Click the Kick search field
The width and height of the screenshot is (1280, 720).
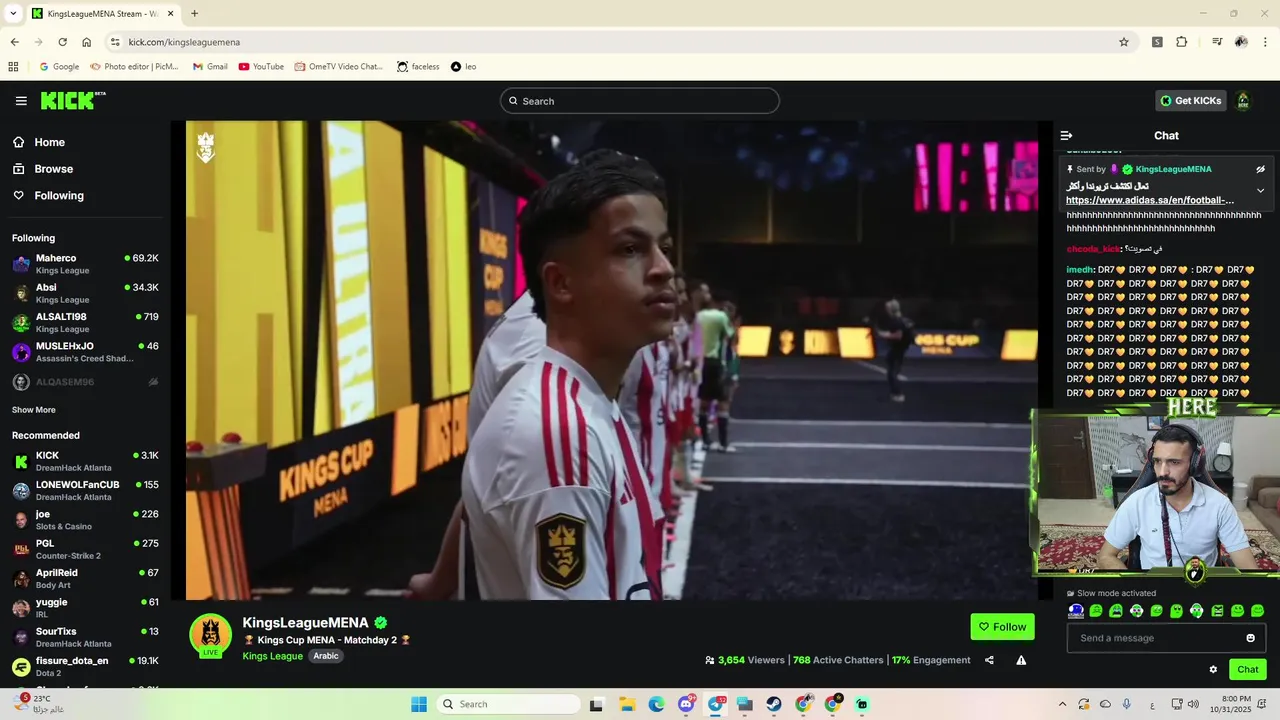[640, 101]
